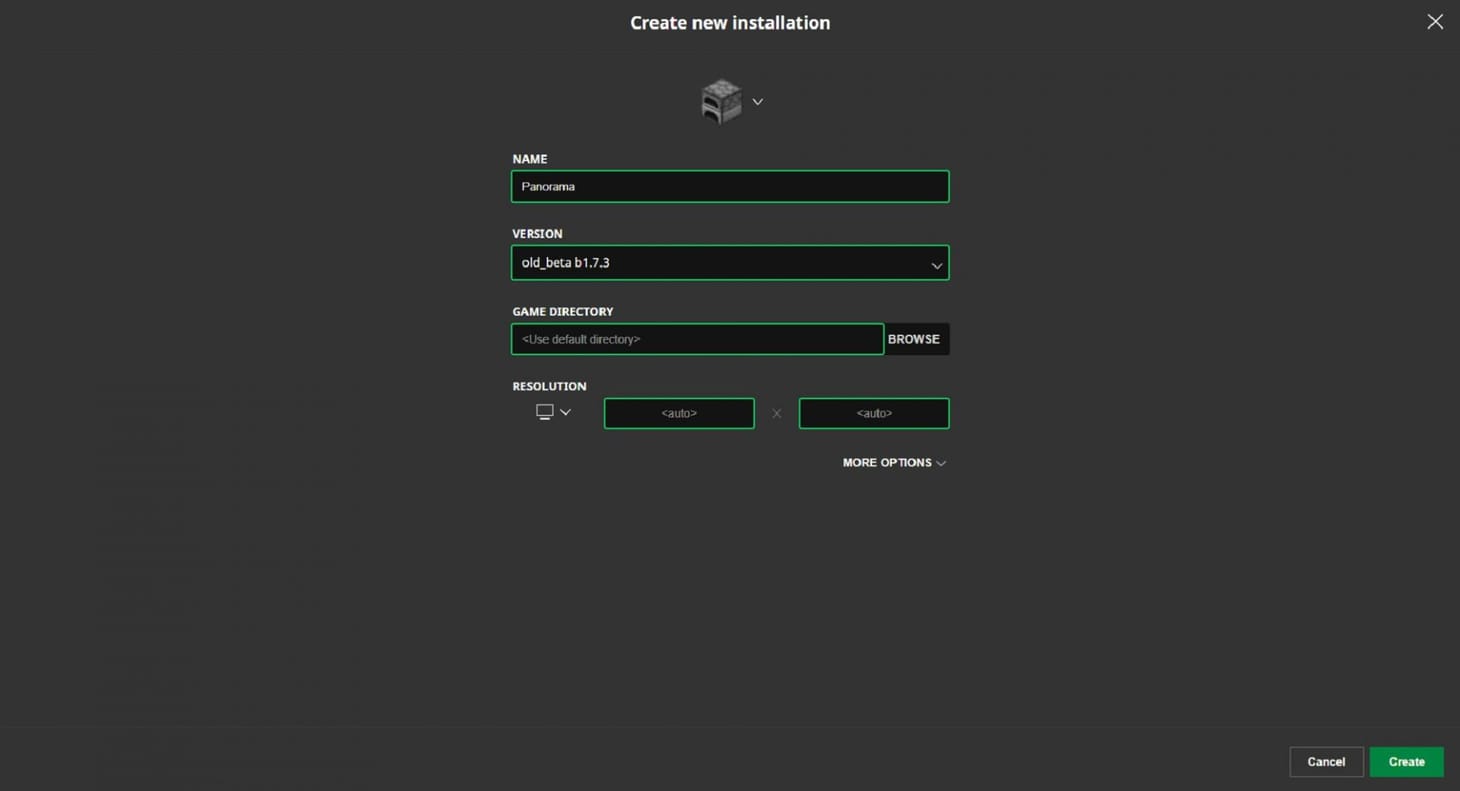1460x791 pixels.
Task: Select the NAME label above the name field
Action: pos(529,158)
